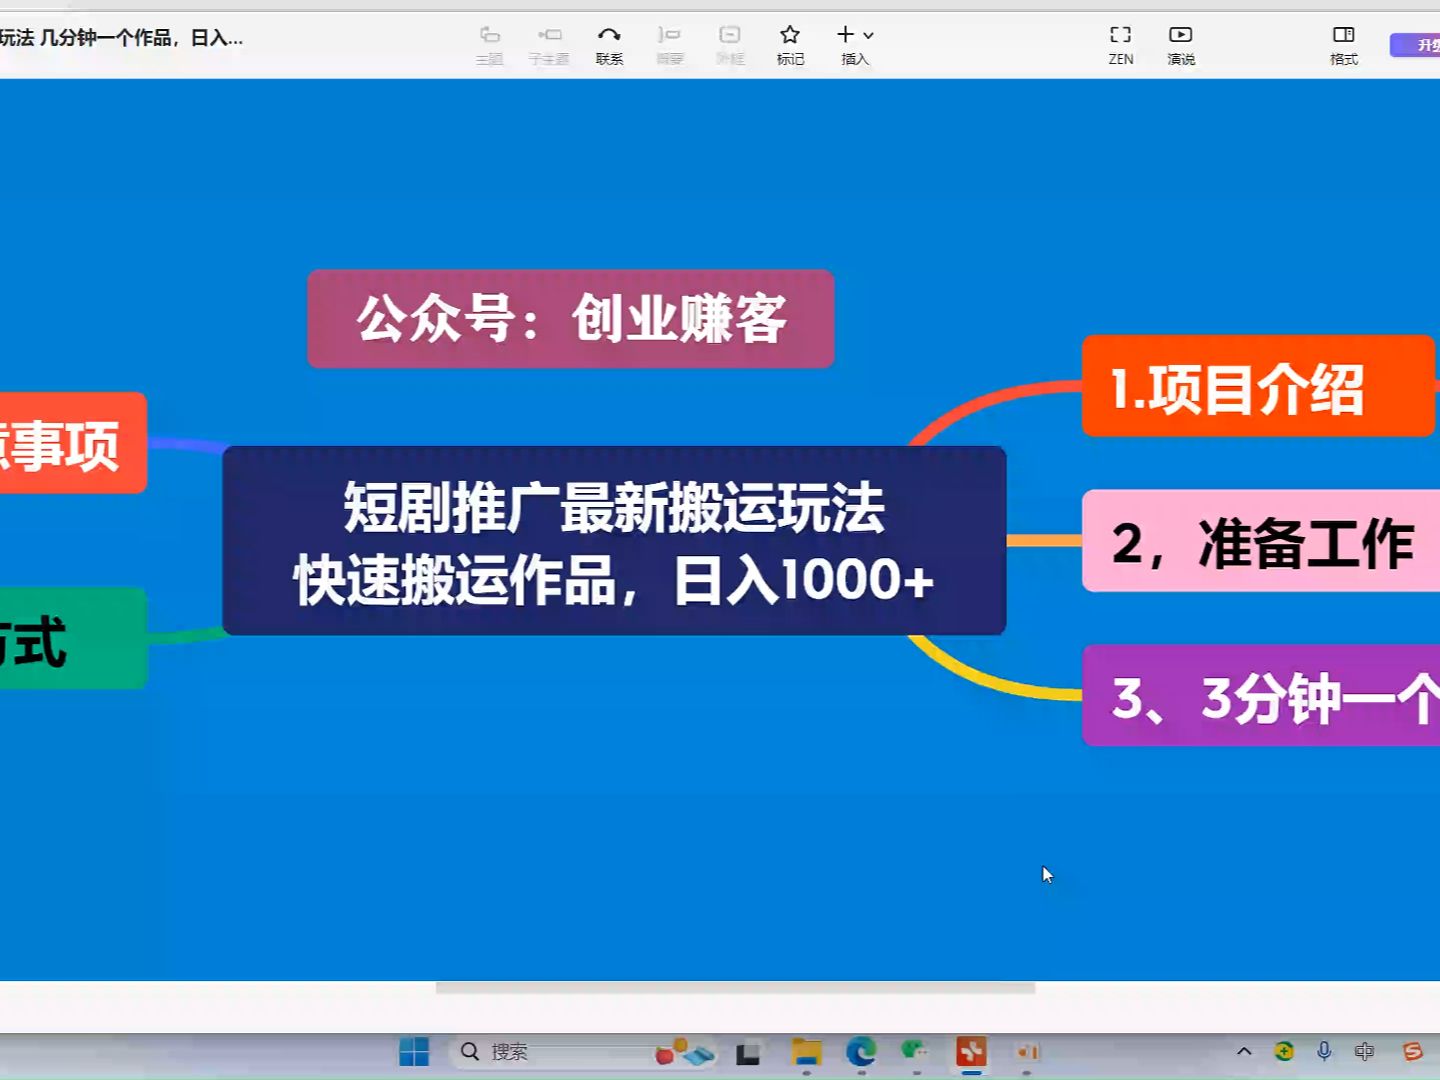The width and height of the screenshot is (1440, 1080).
Task: Click the document title 玩法 几分钟一个作品
Action: pyautogui.click(x=121, y=38)
